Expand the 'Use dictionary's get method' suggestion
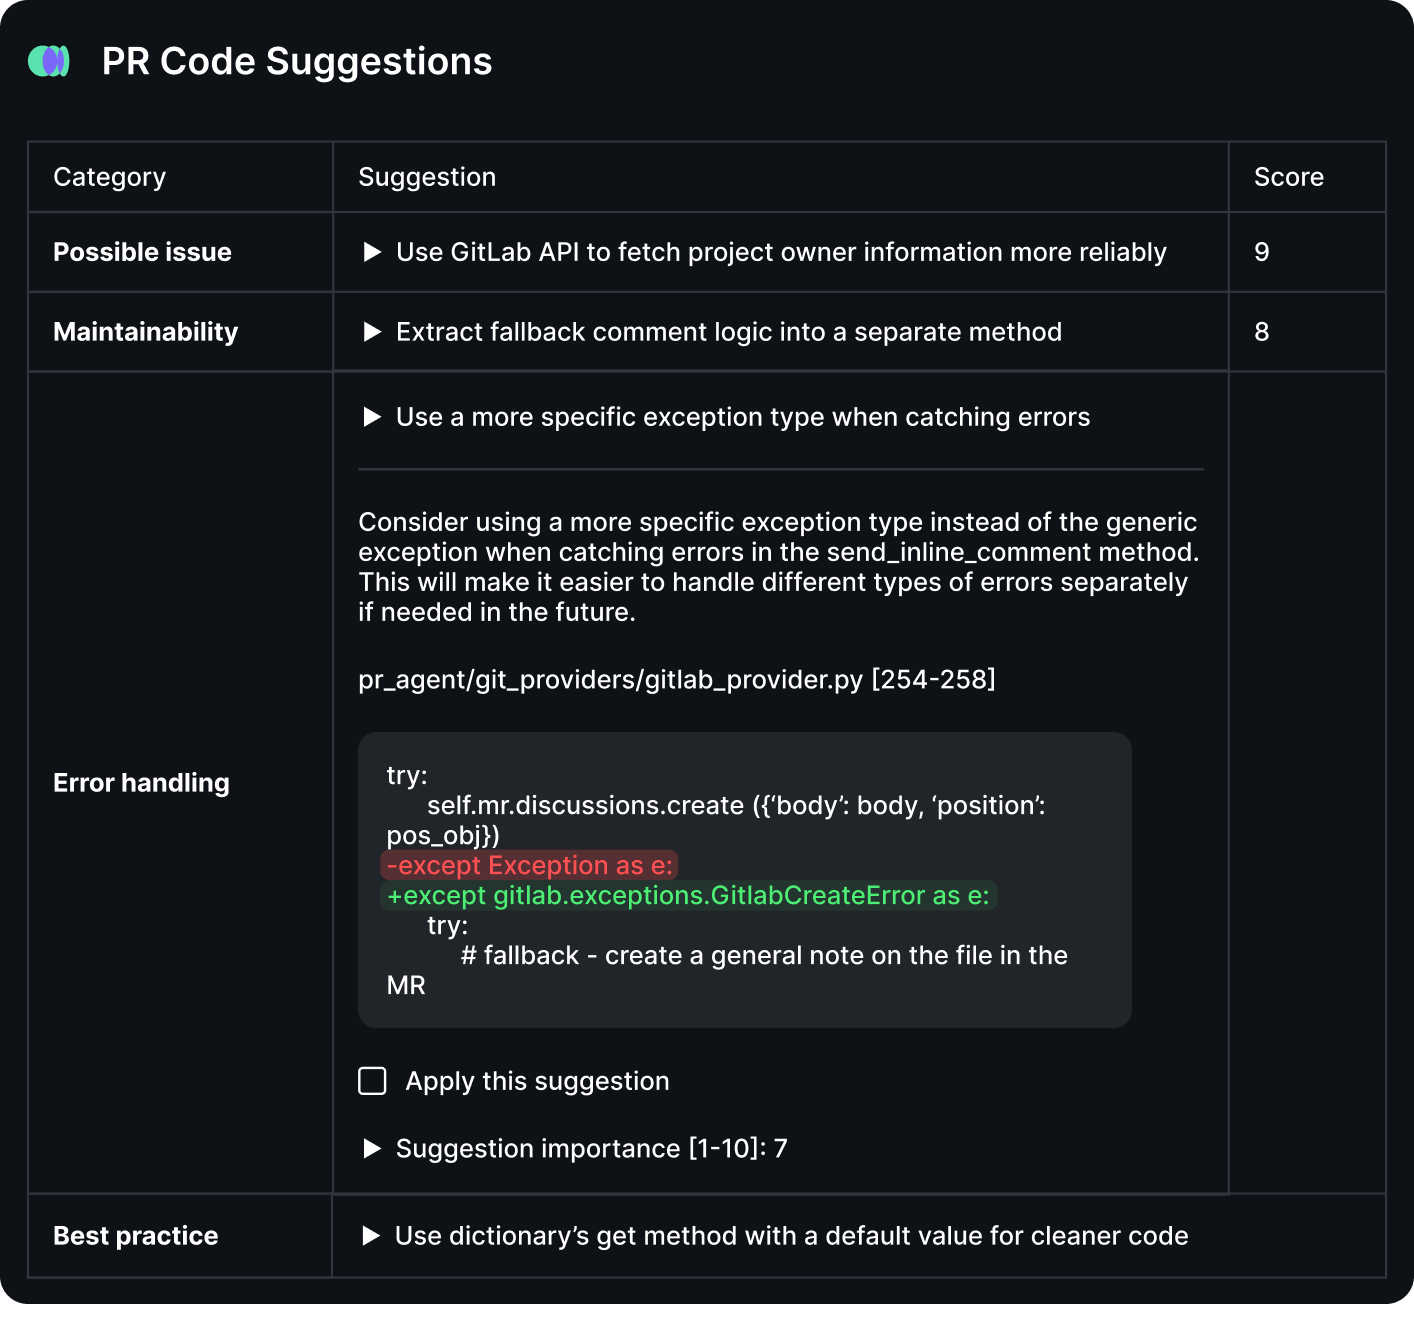The height and width of the screenshot is (1326, 1414). click(372, 1235)
